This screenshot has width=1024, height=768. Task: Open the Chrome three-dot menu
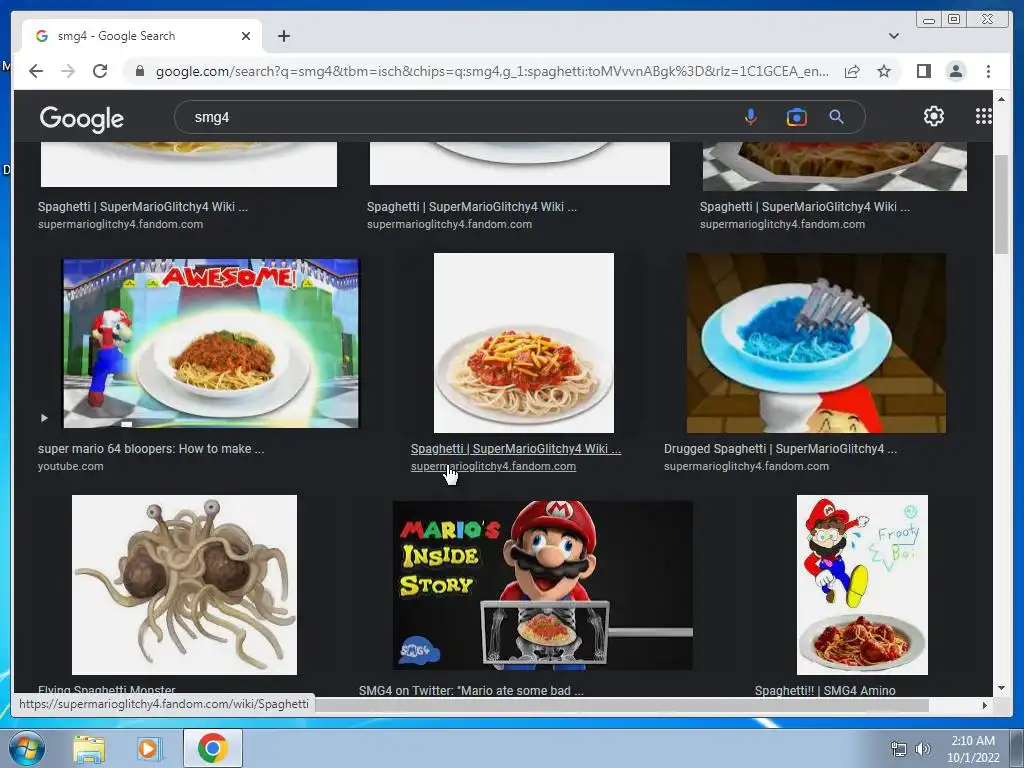(988, 71)
